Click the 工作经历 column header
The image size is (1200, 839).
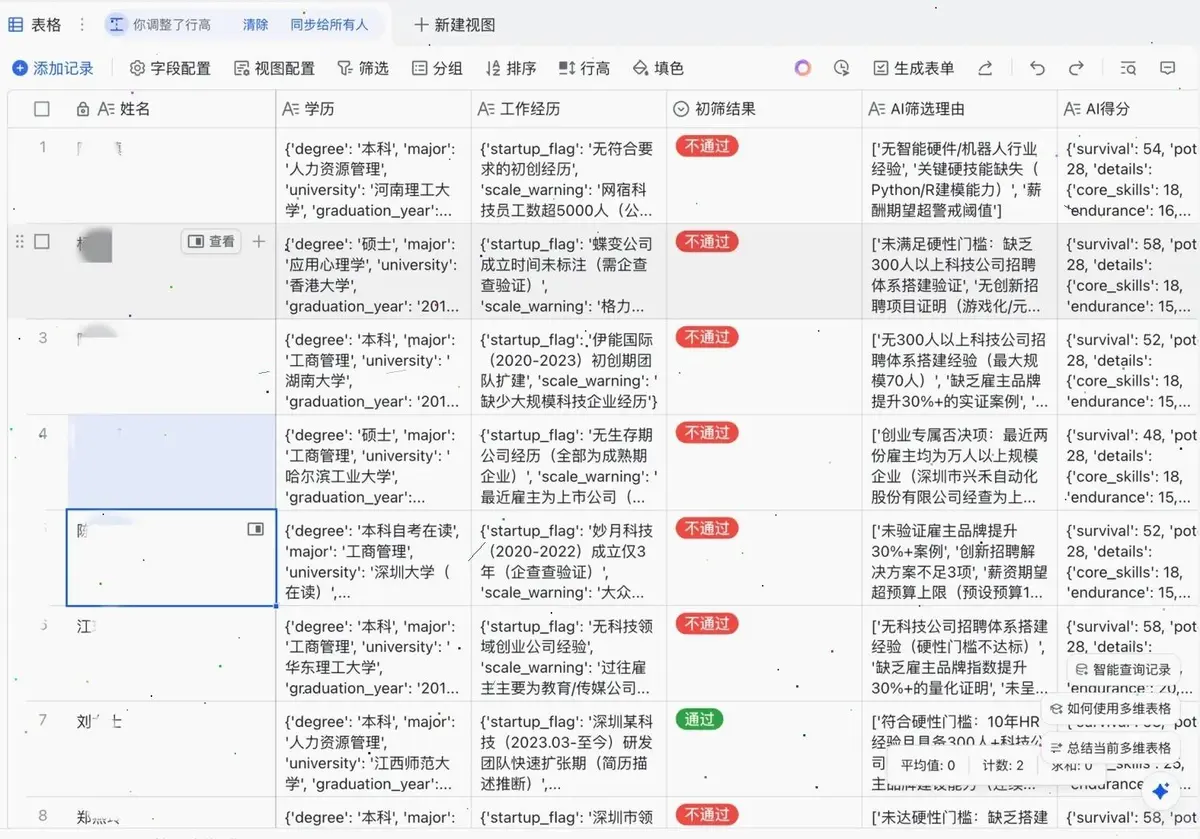569,108
